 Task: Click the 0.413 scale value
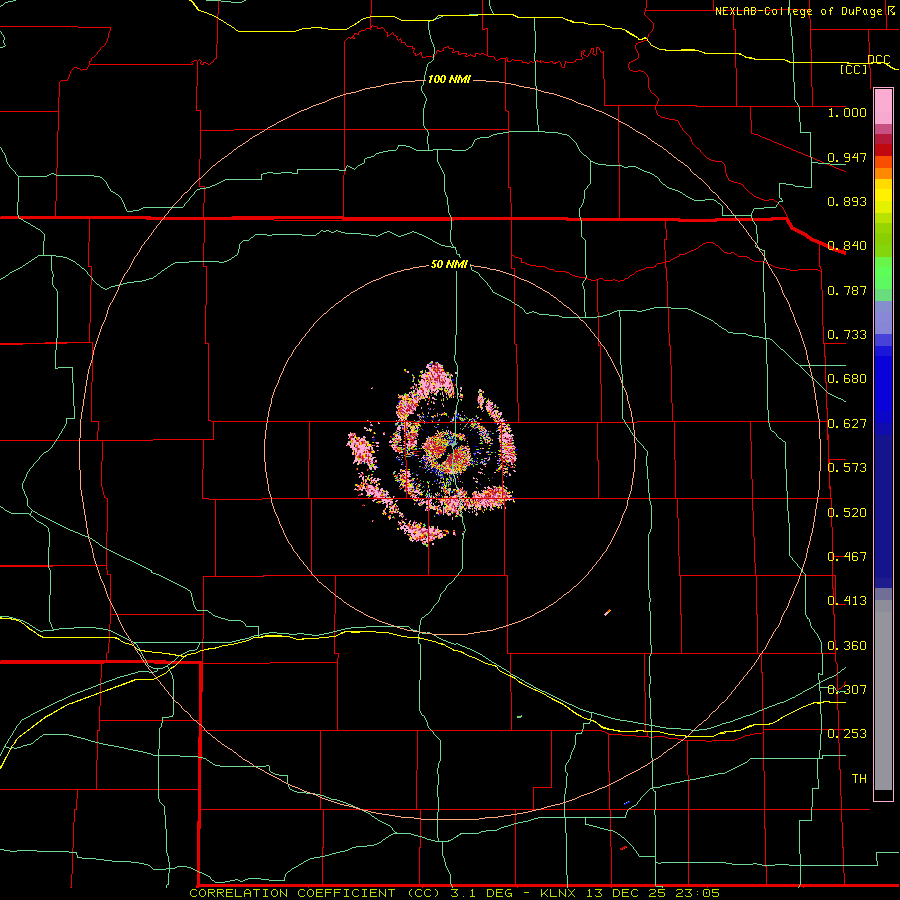pyautogui.click(x=847, y=601)
